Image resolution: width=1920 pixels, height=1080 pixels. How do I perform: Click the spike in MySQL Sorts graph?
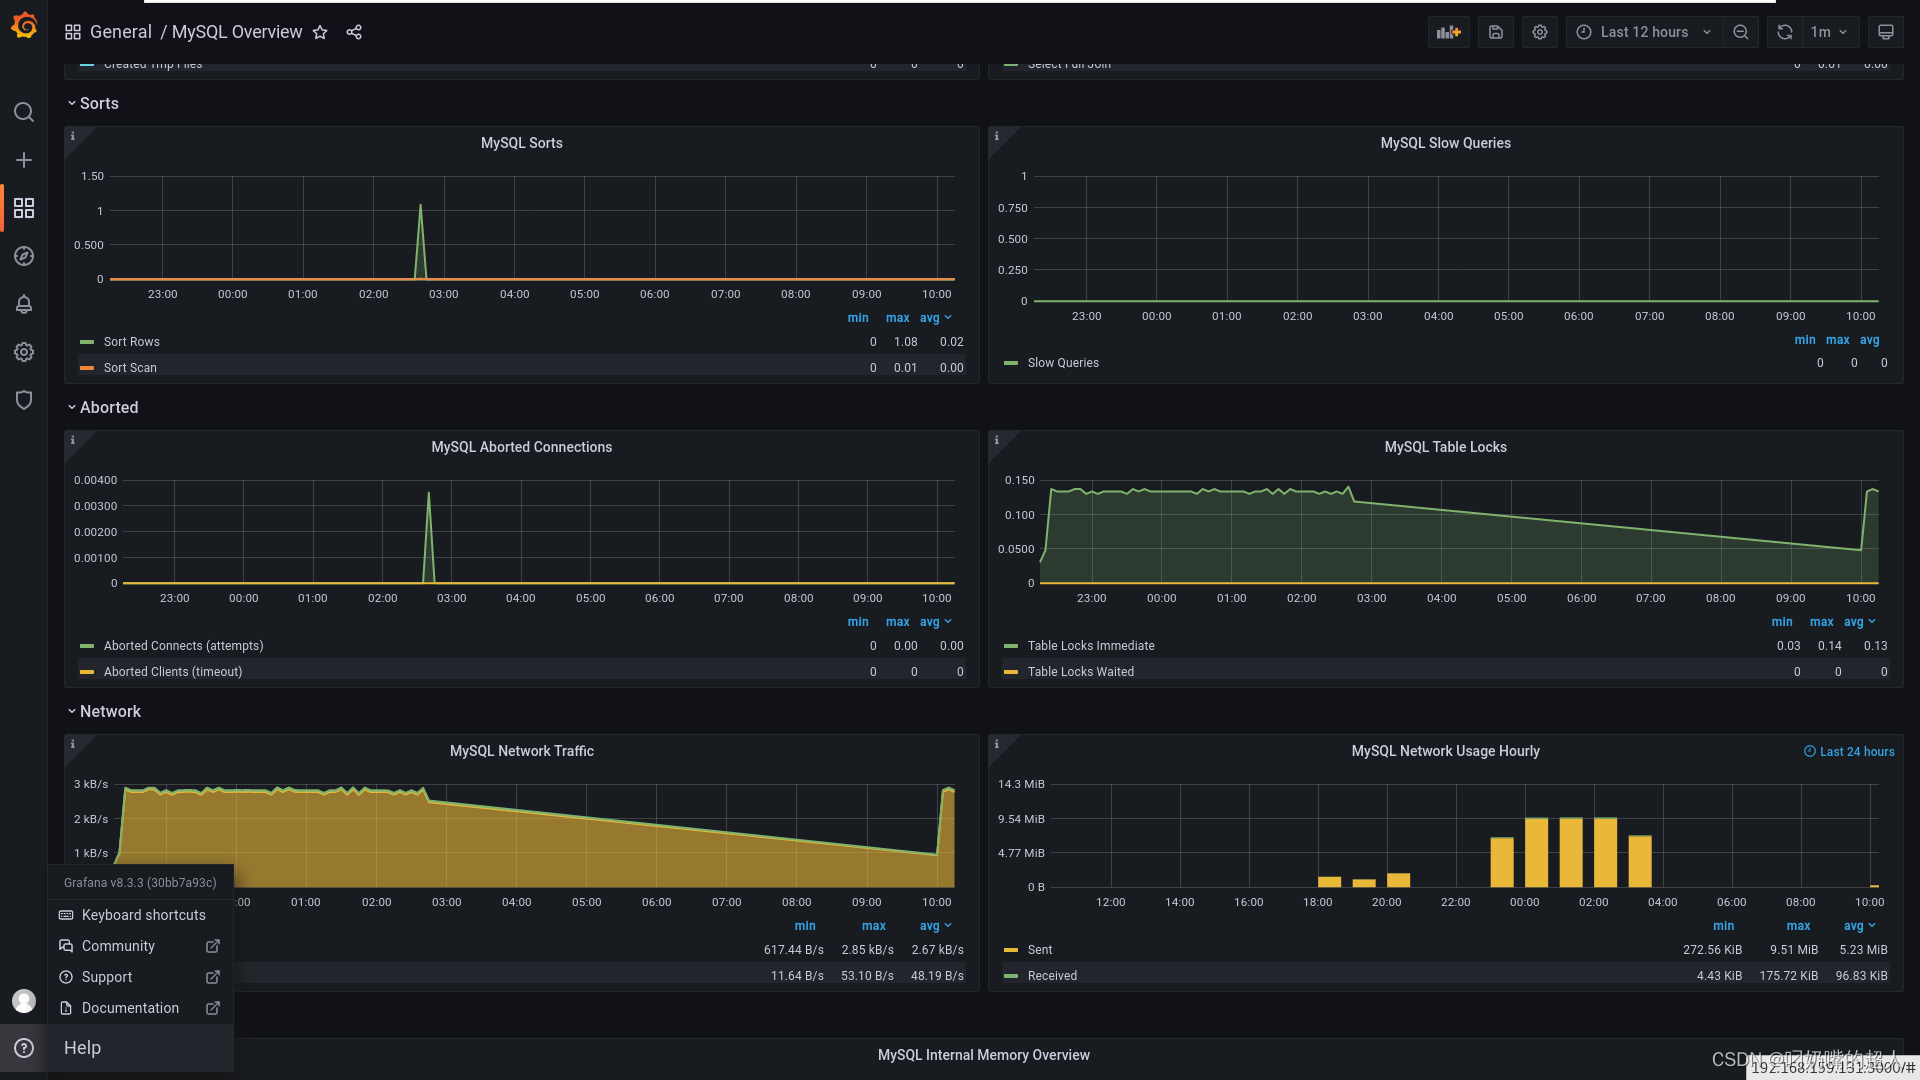(420, 240)
